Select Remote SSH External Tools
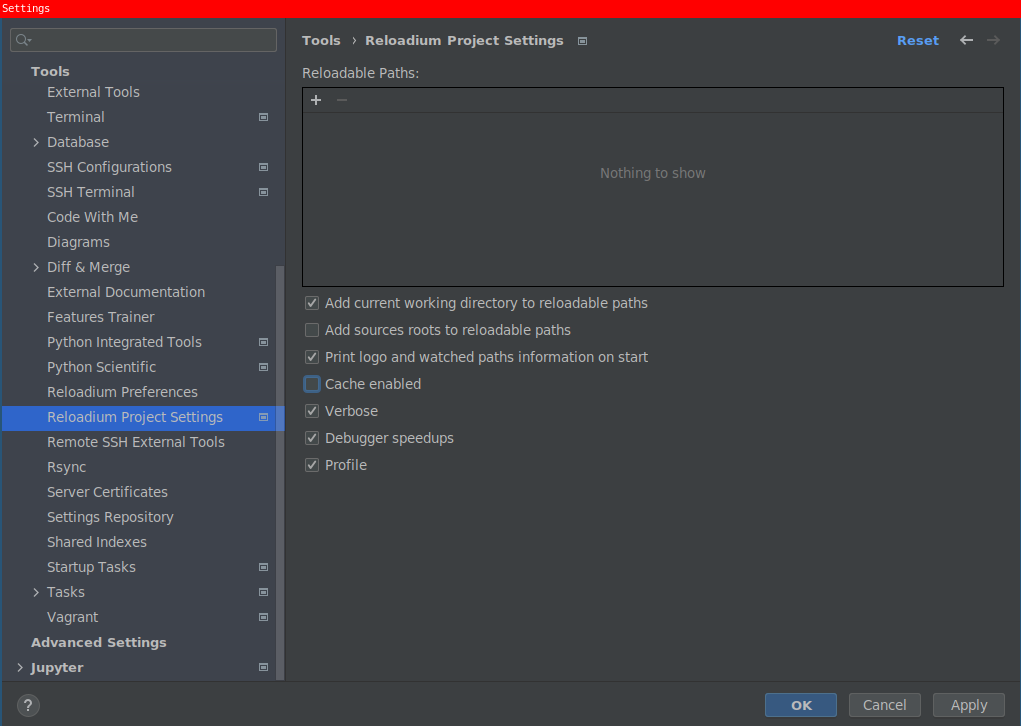The image size is (1021, 726). click(135, 442)
